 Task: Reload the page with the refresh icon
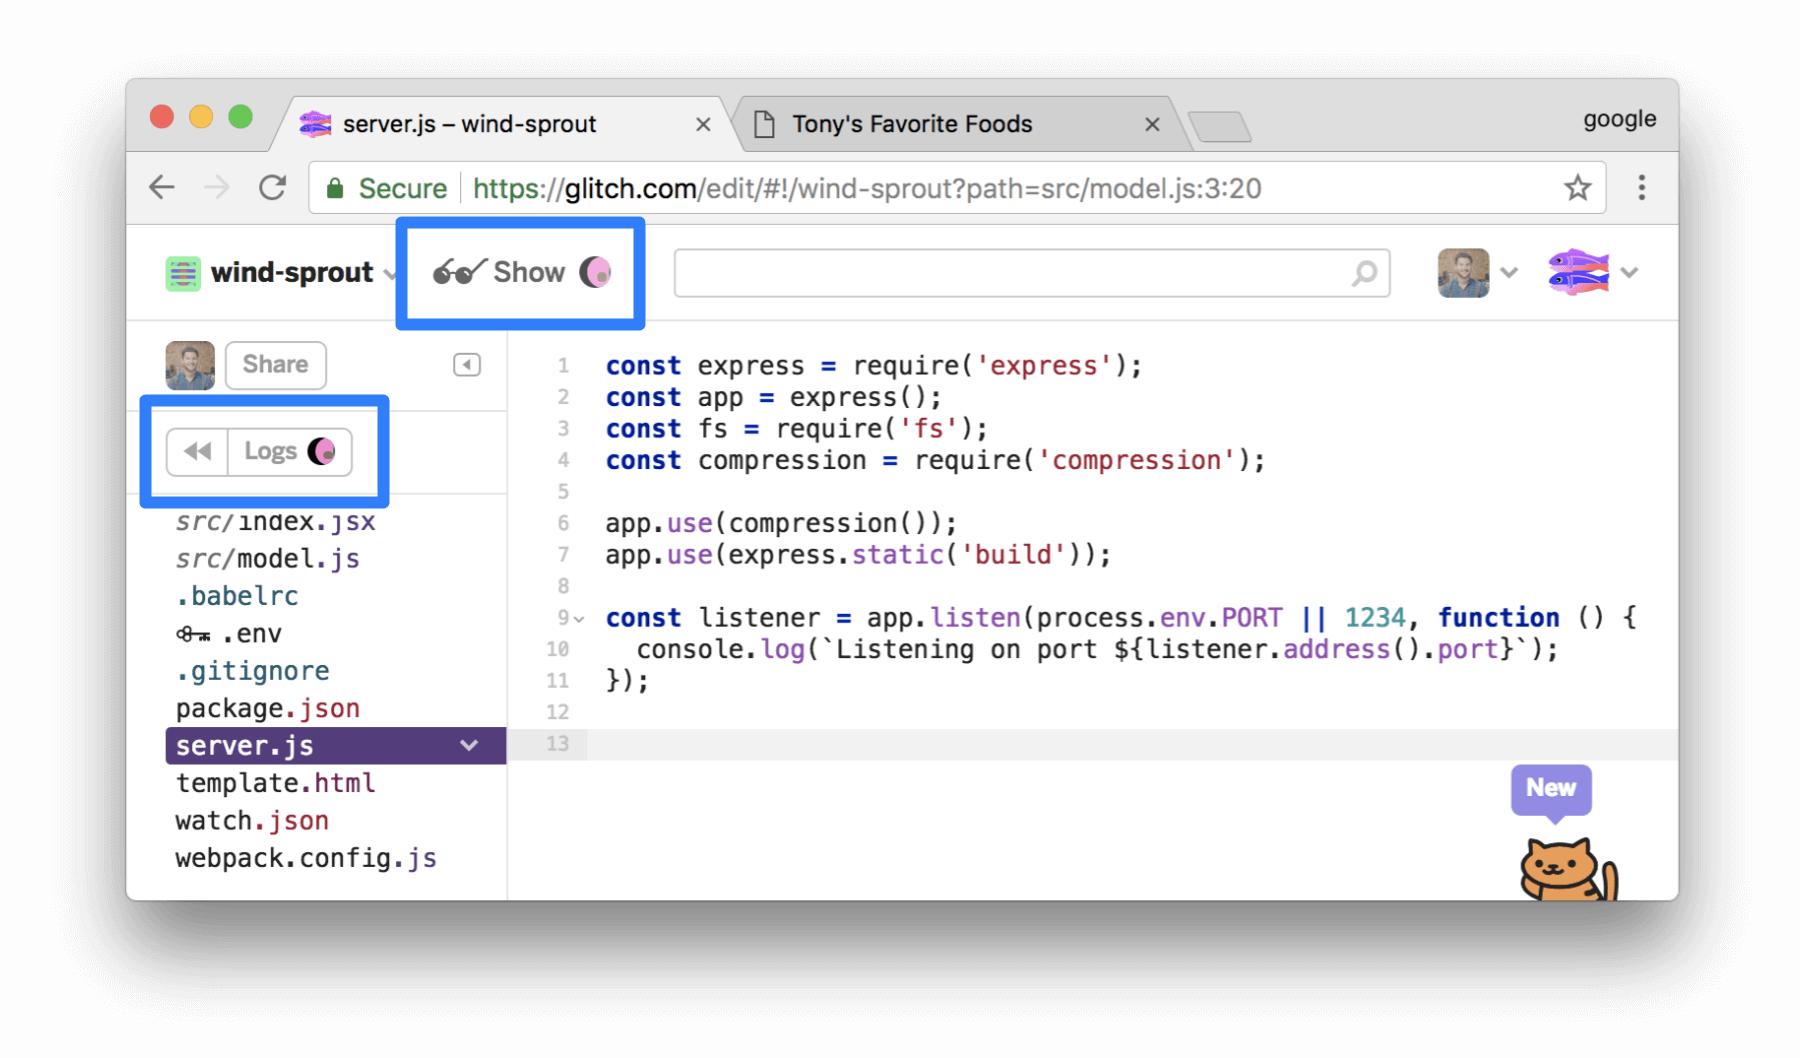[273, 187]
